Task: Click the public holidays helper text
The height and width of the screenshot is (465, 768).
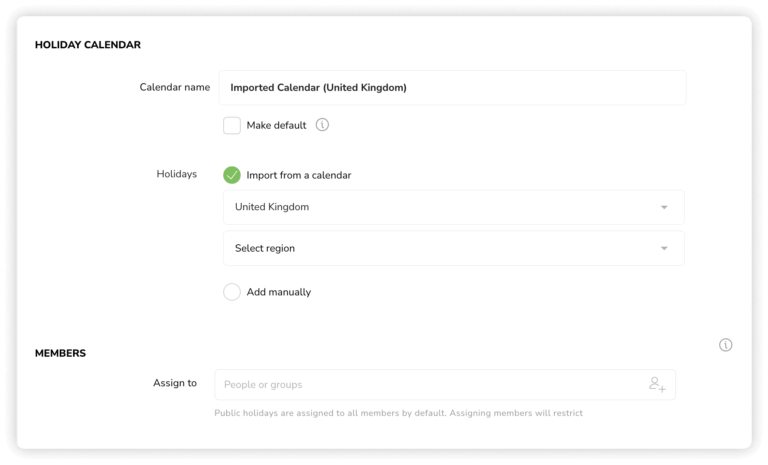Action: [399, 413]
